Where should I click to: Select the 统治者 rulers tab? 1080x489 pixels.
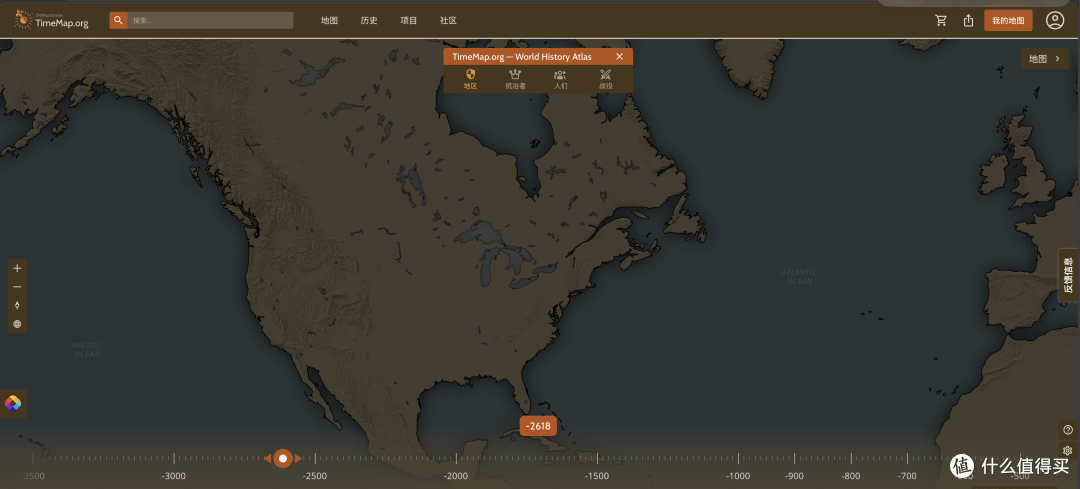pyautogui.click(x=515, y=80)
